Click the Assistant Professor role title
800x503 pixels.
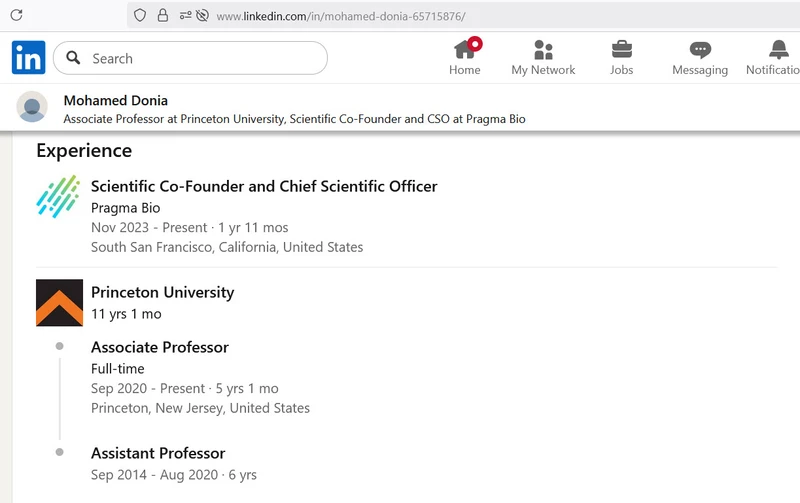(158, 454)
